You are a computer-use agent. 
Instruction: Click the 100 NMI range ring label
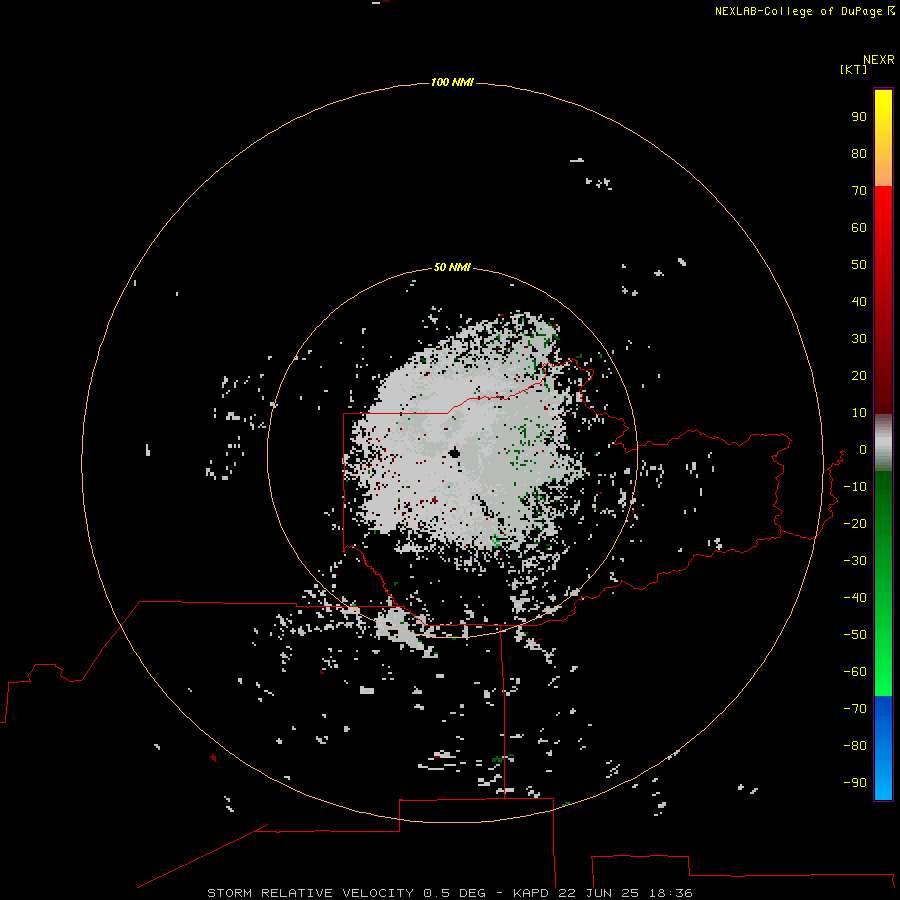pyautogui.click(x=452, y=83)
